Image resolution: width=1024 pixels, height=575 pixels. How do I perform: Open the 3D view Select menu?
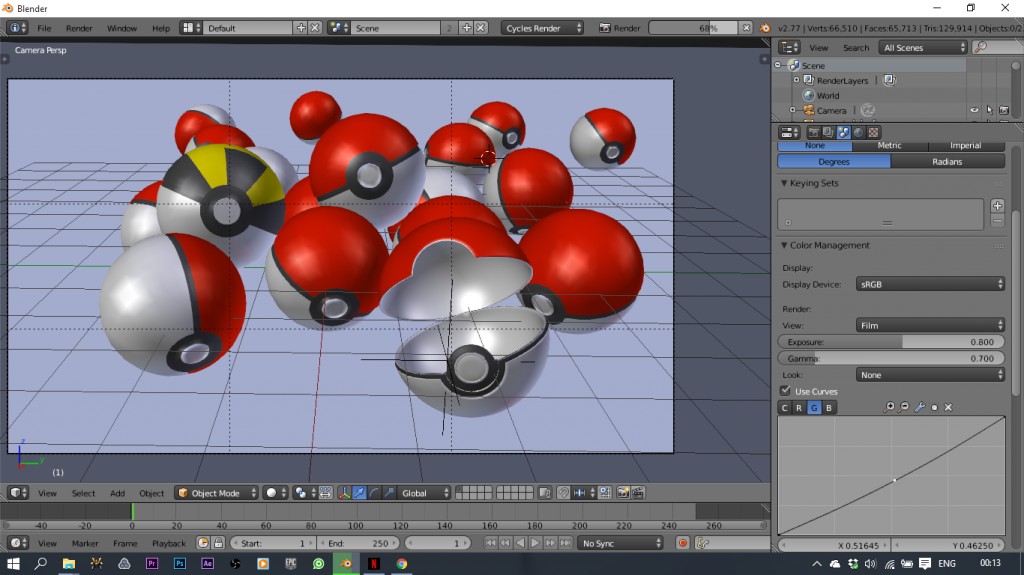click(83, 493)
